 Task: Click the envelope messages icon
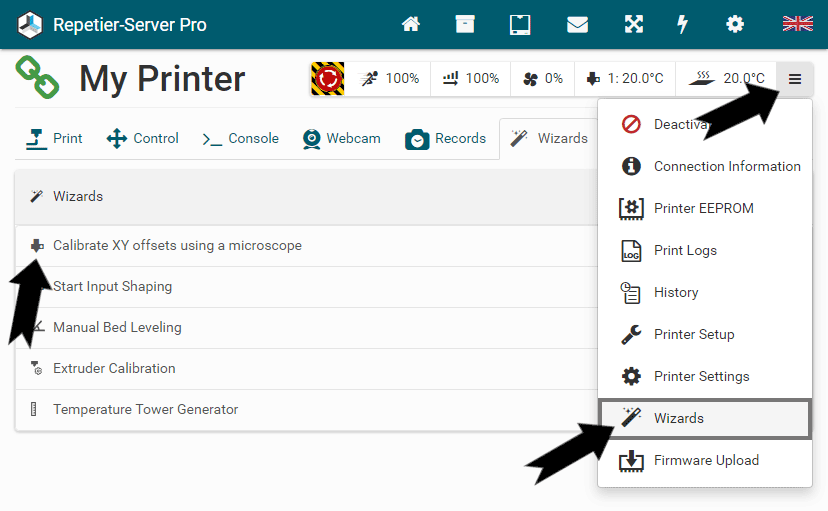(577, 24)
